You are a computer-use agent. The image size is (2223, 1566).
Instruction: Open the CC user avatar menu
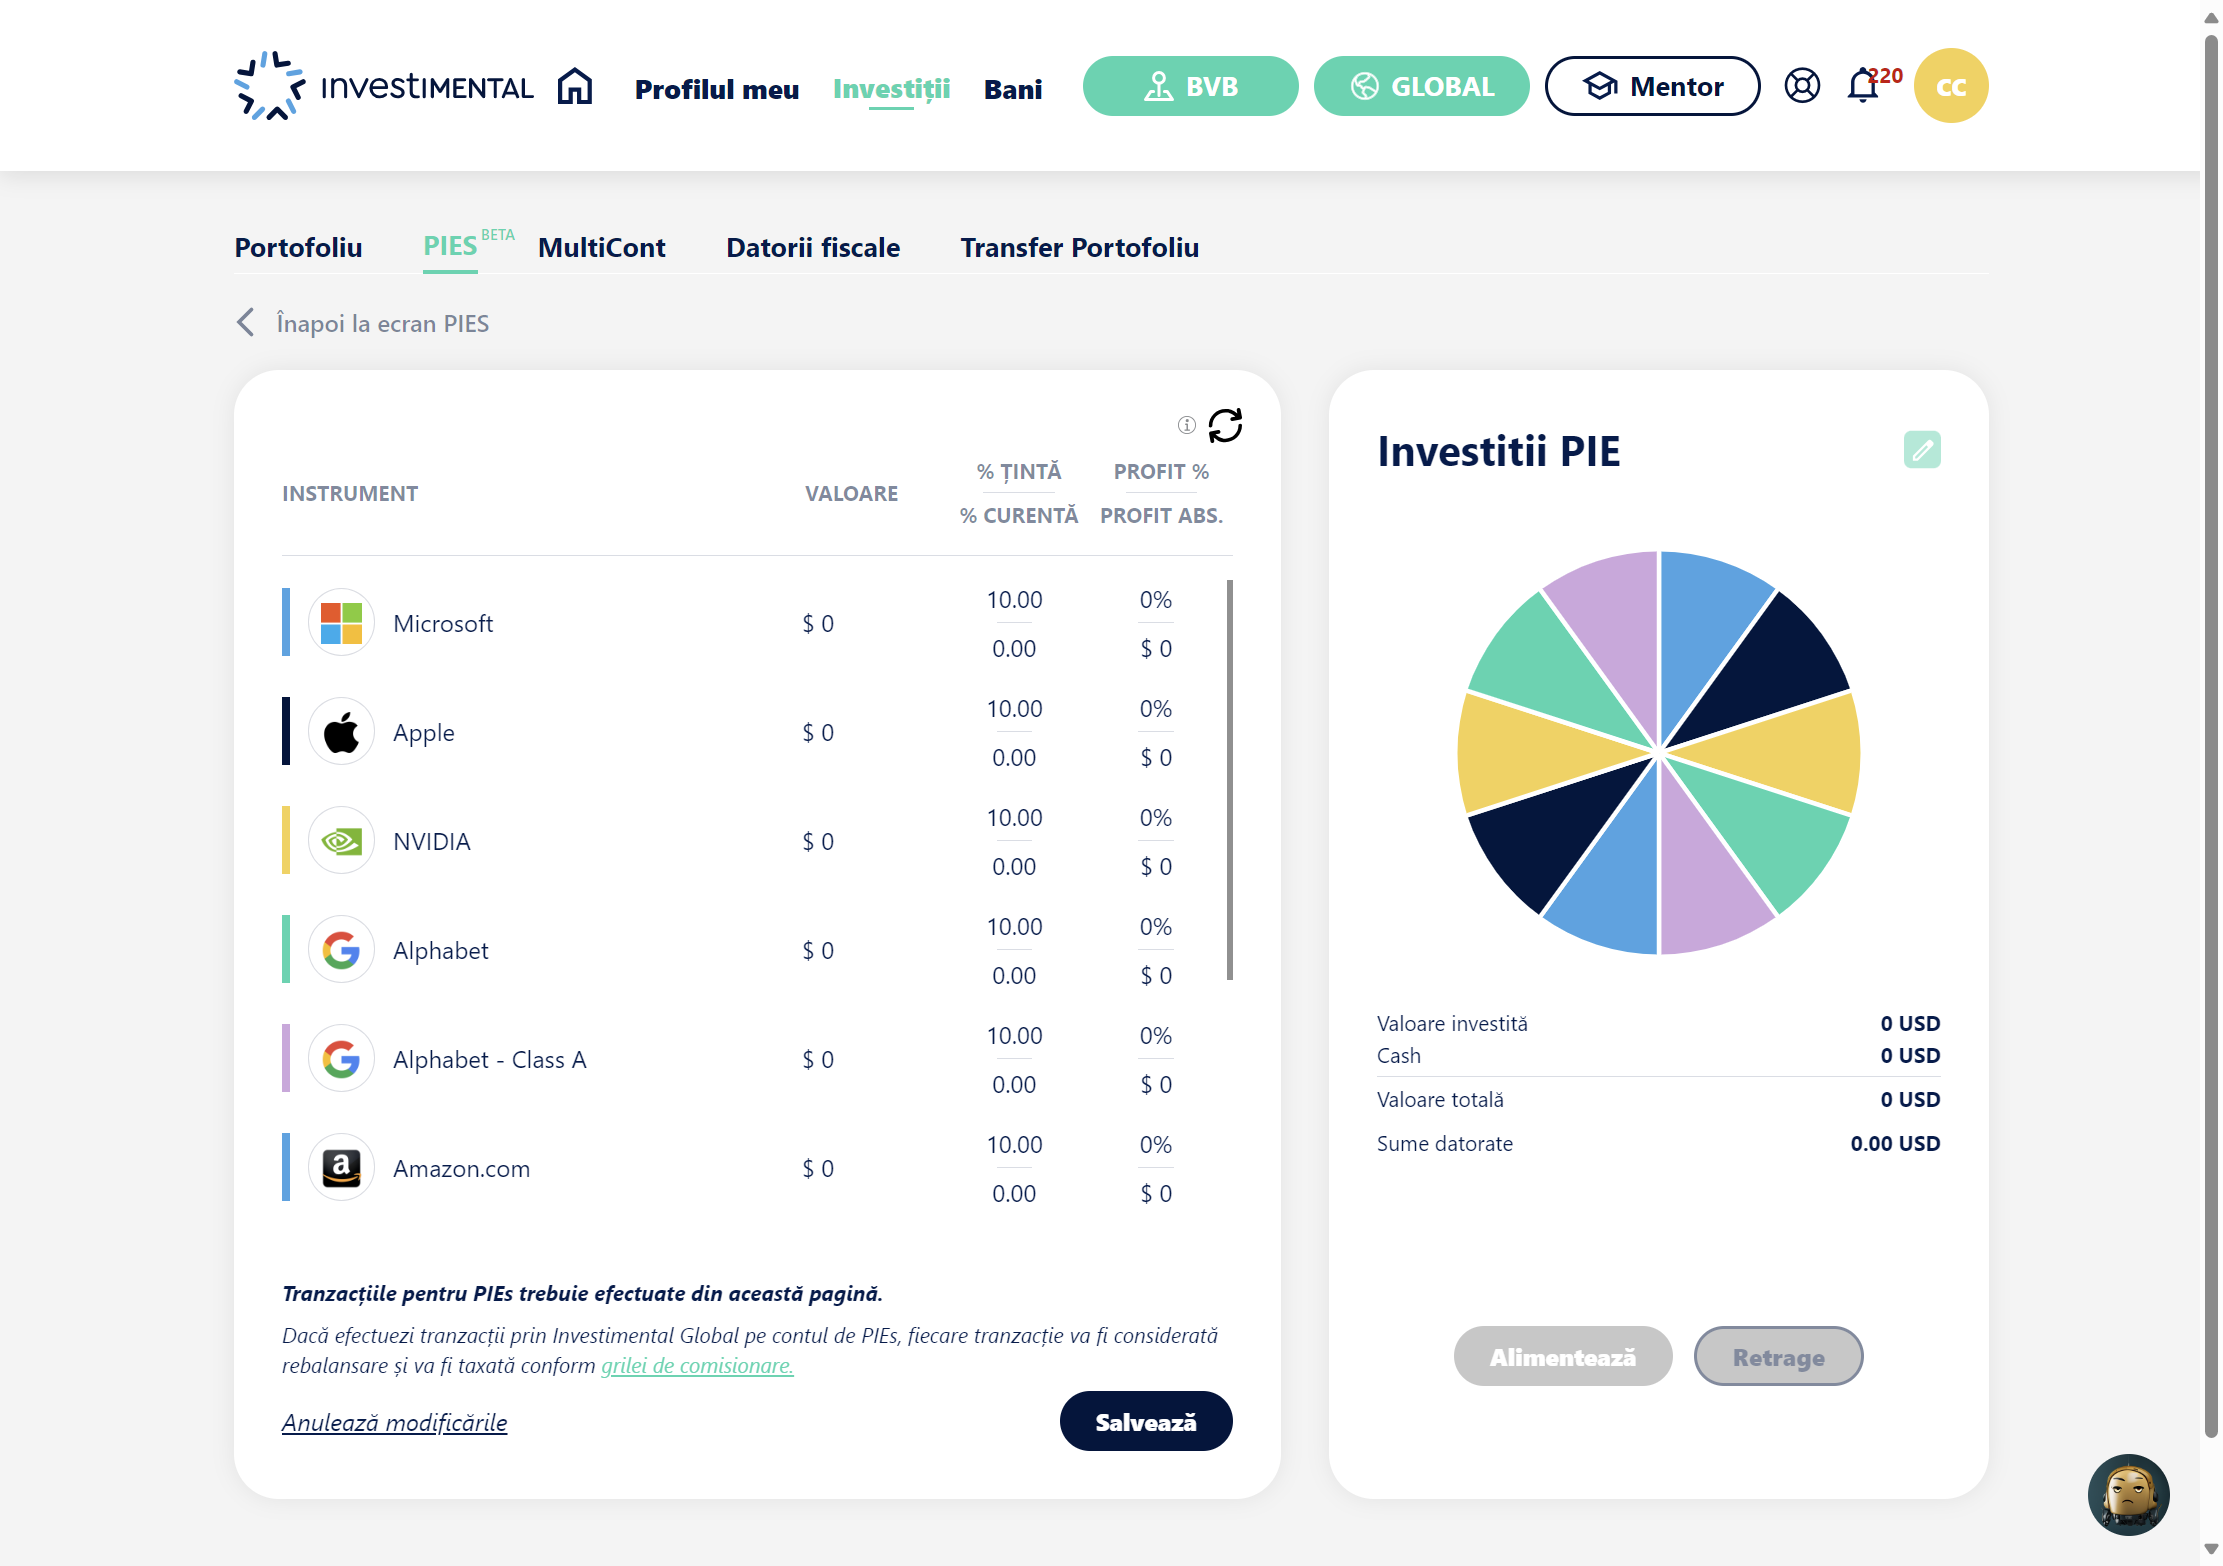(x=1951, y=86)
